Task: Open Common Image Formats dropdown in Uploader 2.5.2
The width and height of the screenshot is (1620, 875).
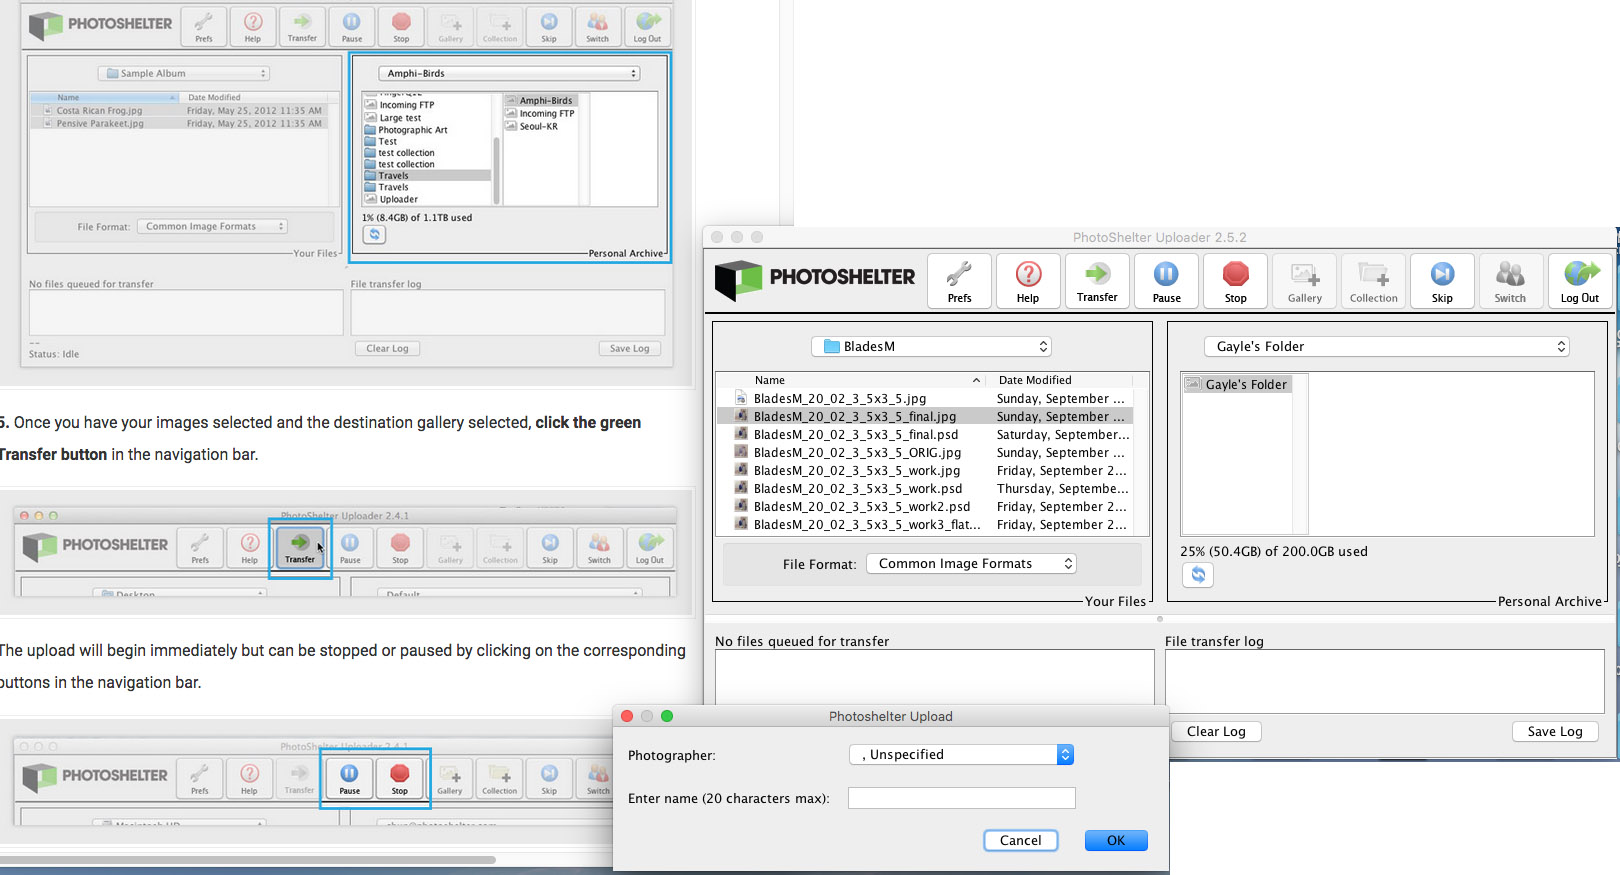Action: point(971,564)
